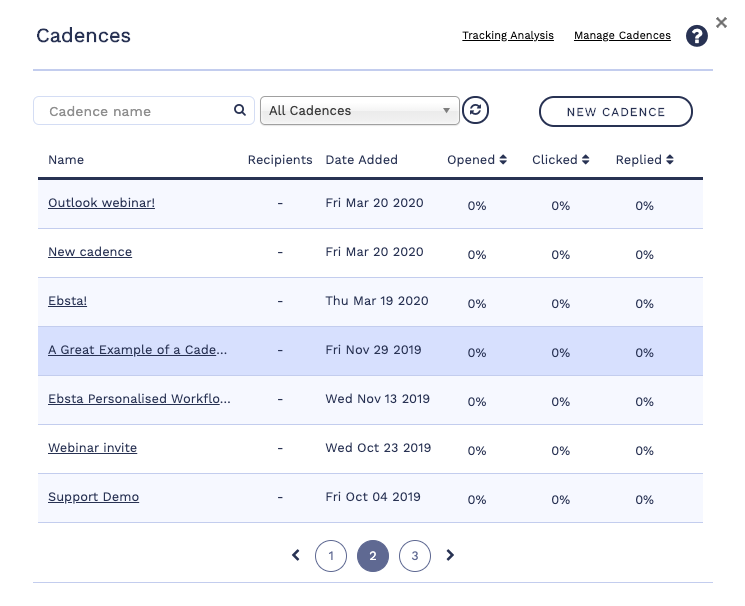Select current page 2 button
The width and height of the screenshot is (745, 606).
click(372, 556)
